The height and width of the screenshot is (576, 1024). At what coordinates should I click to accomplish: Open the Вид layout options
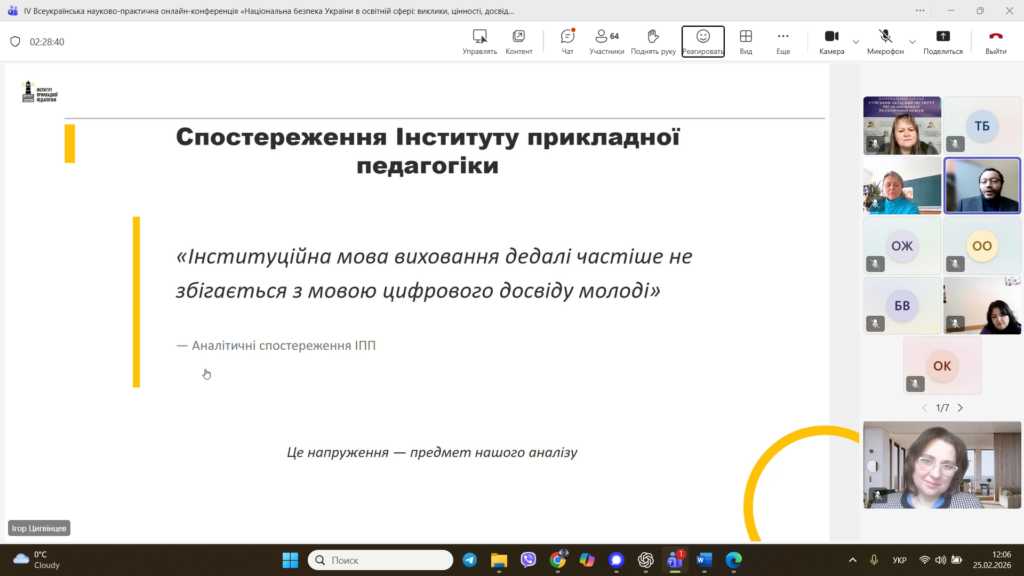tap(746, 41)
